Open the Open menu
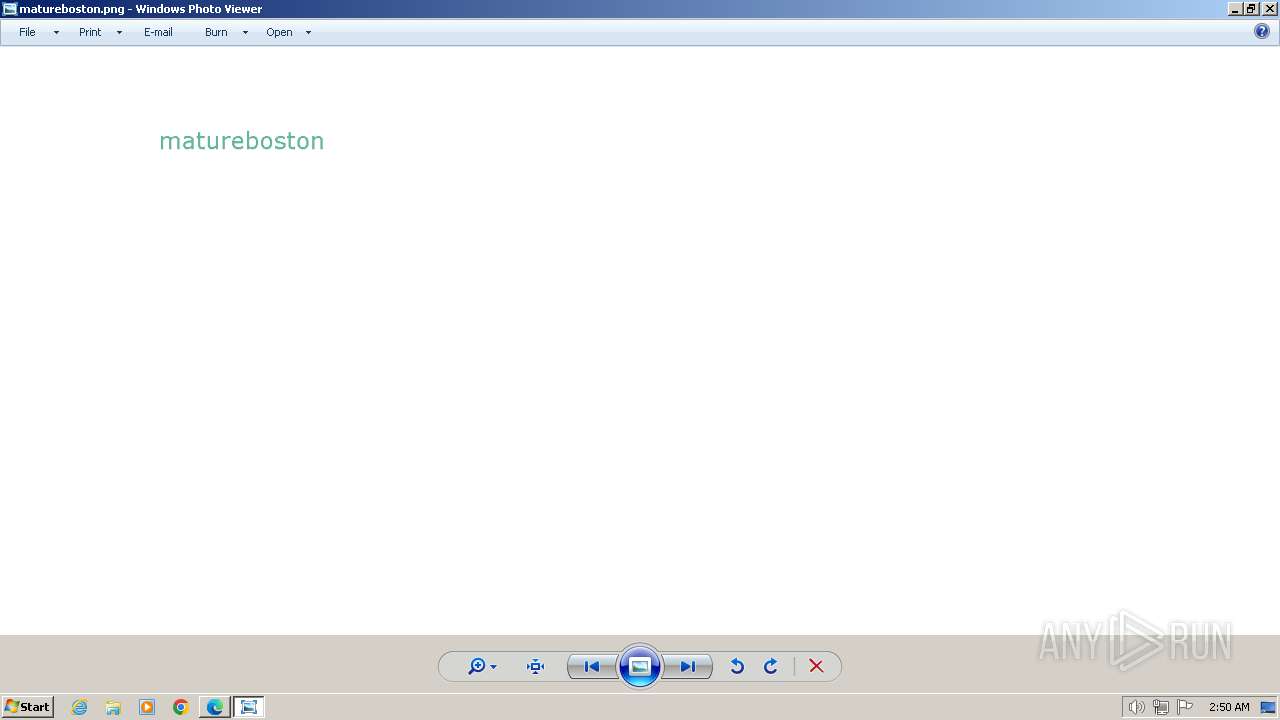This screenshot has height=720, width=1280. coord(279,32)
